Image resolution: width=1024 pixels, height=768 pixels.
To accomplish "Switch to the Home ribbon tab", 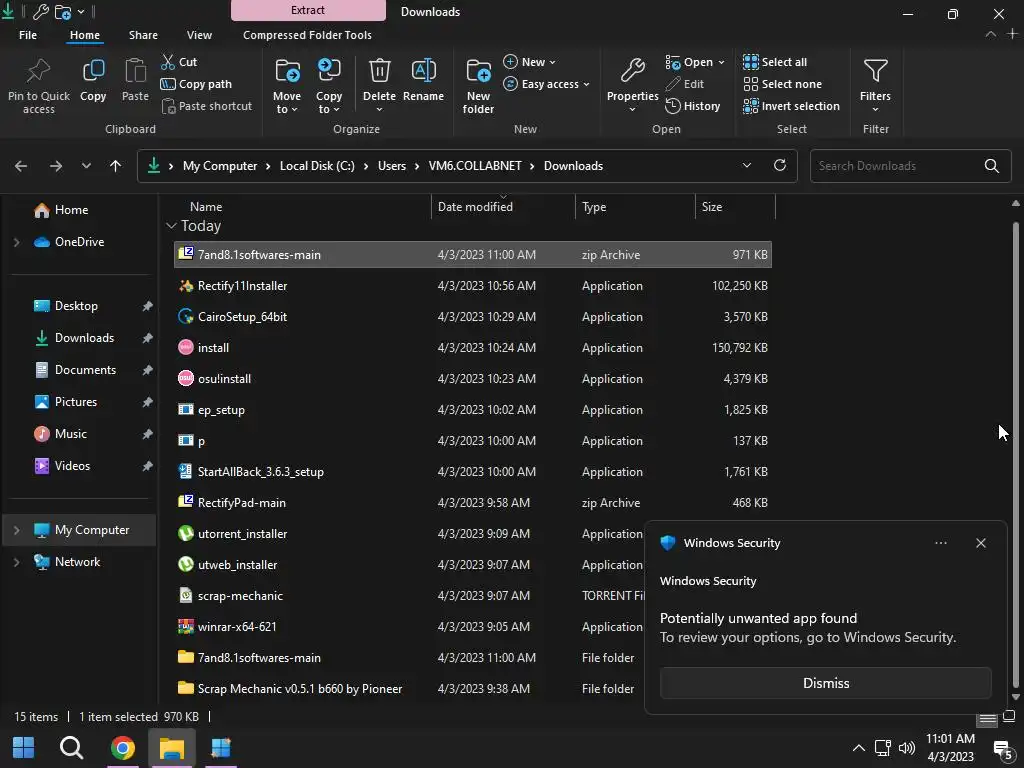I will (85, 35).
